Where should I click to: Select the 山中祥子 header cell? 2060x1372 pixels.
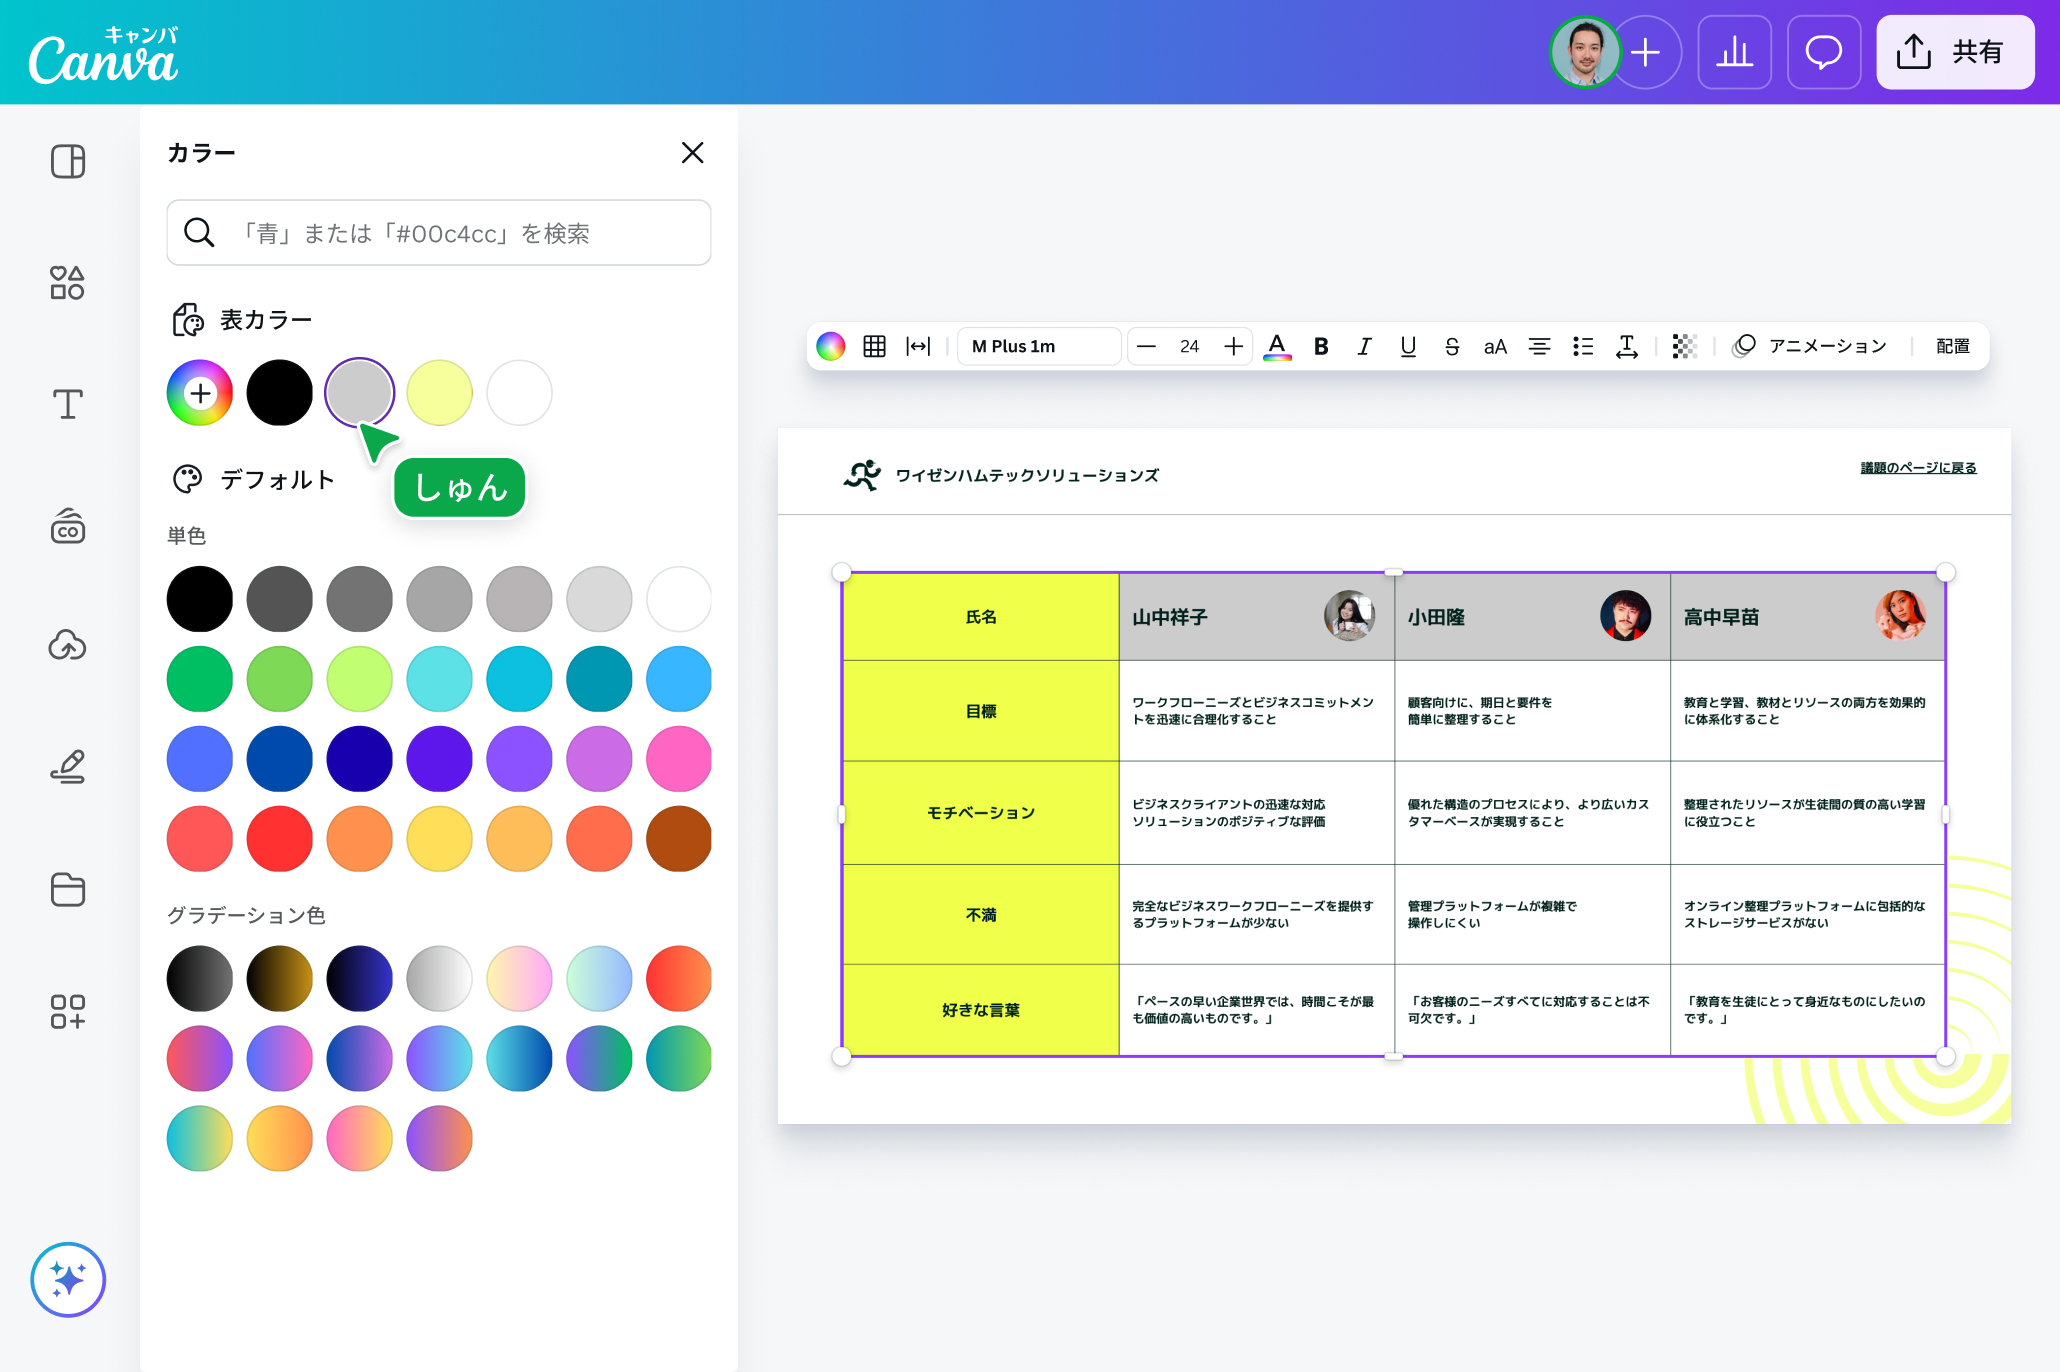coord(1256,616)
